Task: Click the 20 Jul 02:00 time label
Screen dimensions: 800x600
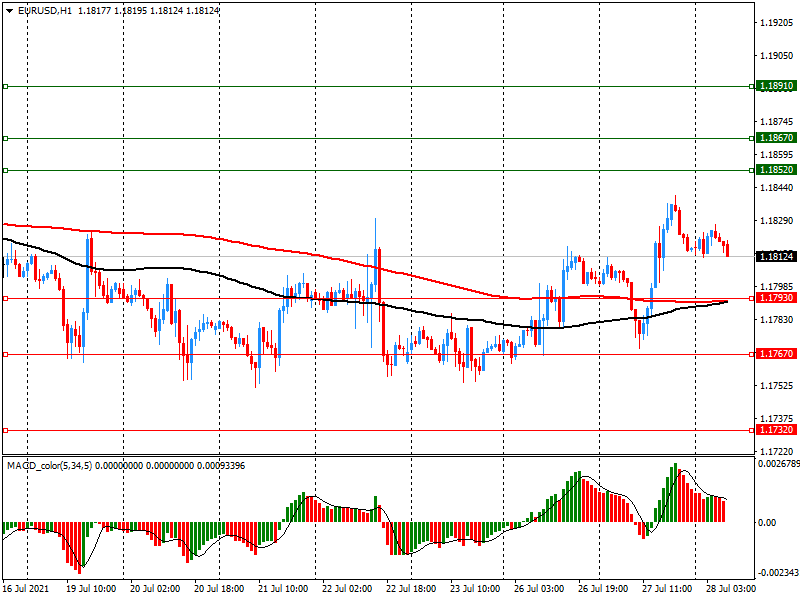Action: (155, 589)
